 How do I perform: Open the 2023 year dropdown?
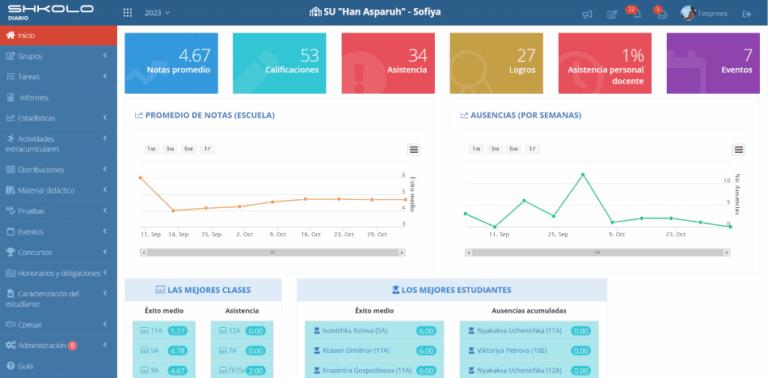(x=157, y=13)
